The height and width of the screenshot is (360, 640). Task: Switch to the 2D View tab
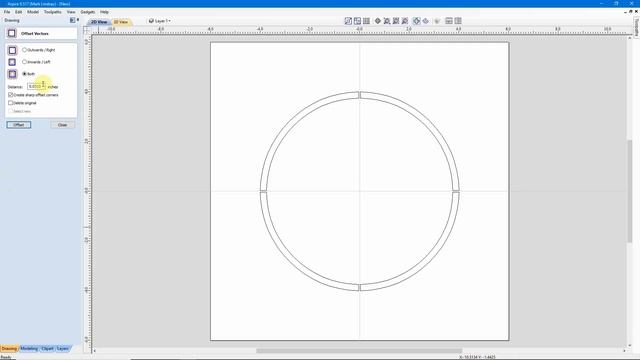click(99, 22)
